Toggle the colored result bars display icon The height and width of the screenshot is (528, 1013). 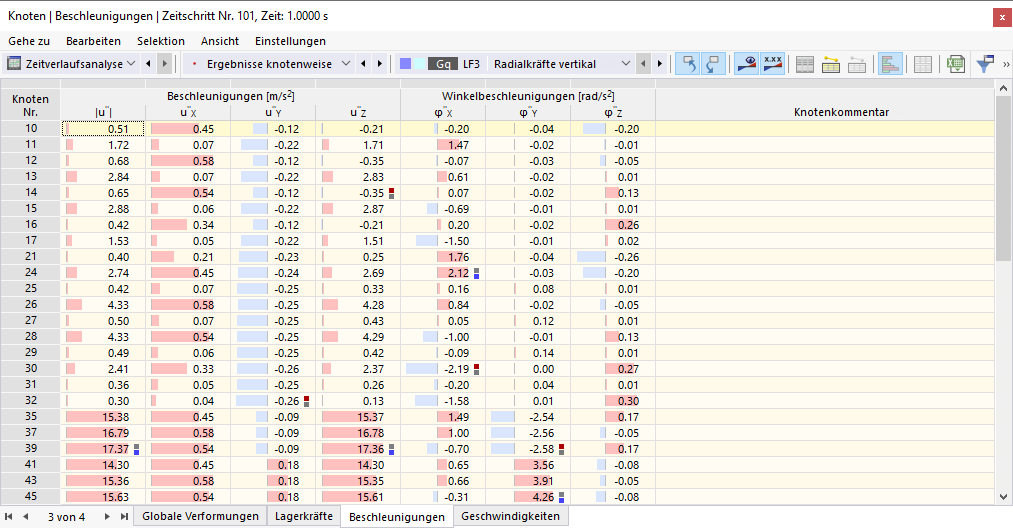click(x=890, y=64)
